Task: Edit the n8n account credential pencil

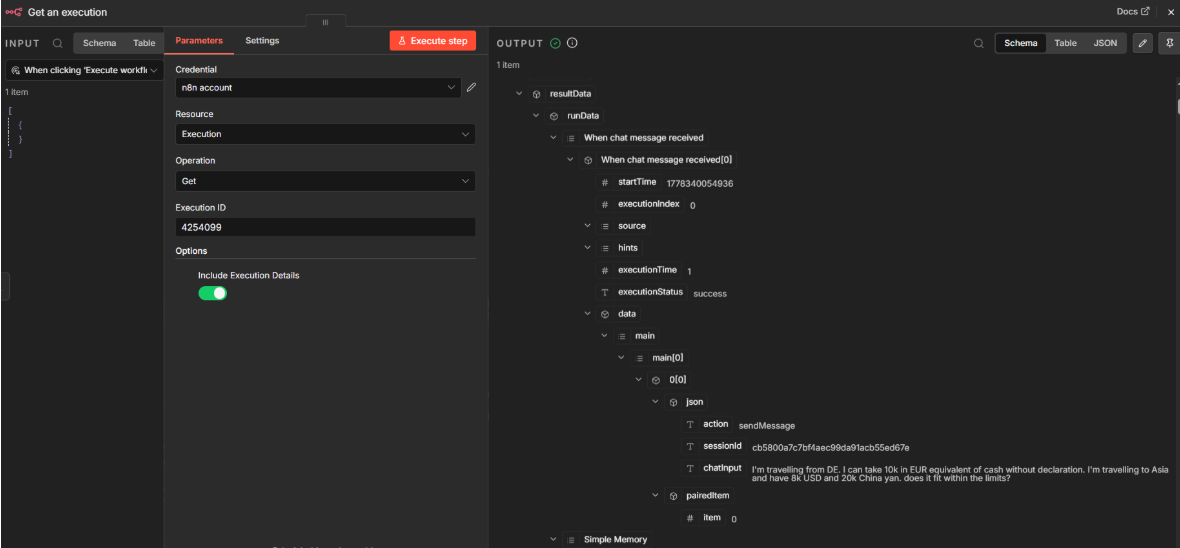Action: [471, 87]
